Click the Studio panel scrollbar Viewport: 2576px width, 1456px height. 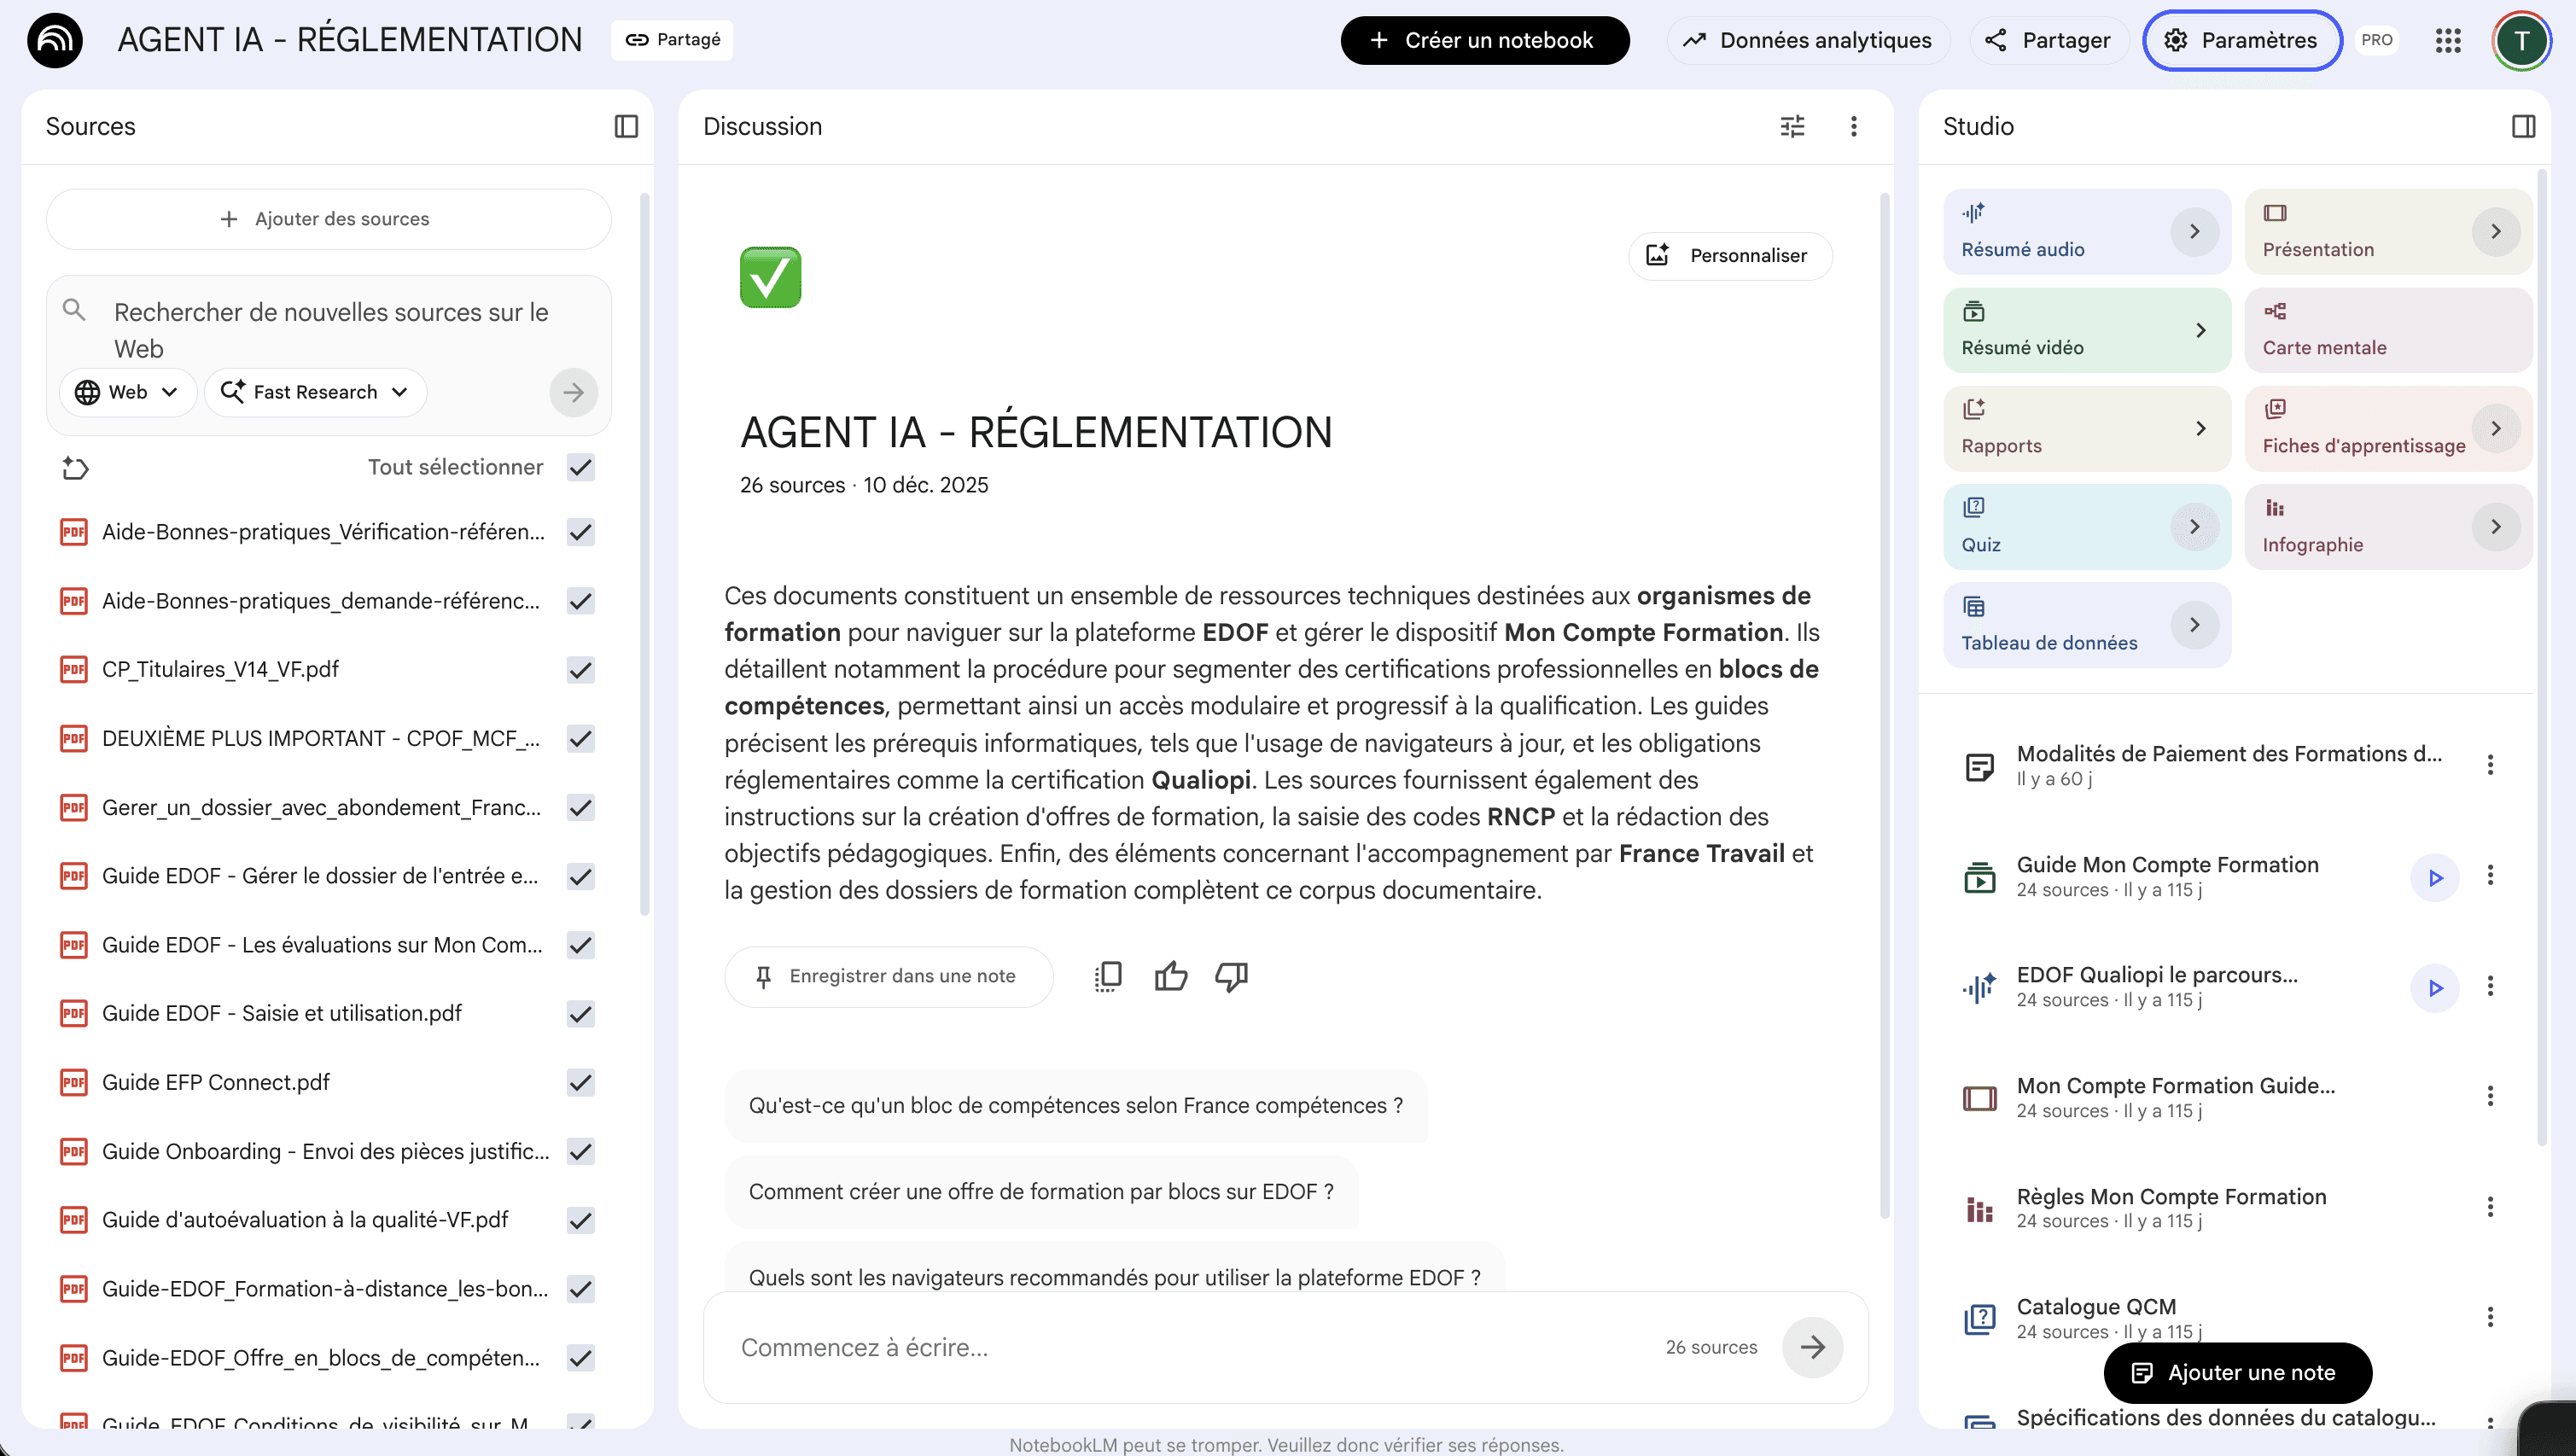(2542, 658)
